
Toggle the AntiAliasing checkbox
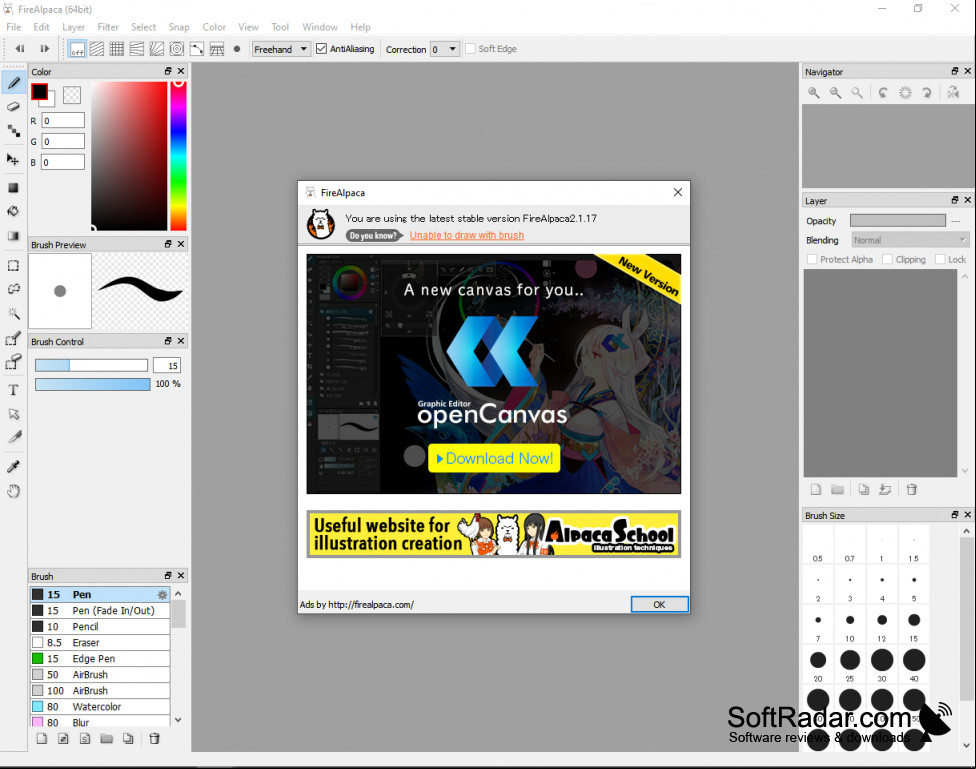[x=321, y=49]
